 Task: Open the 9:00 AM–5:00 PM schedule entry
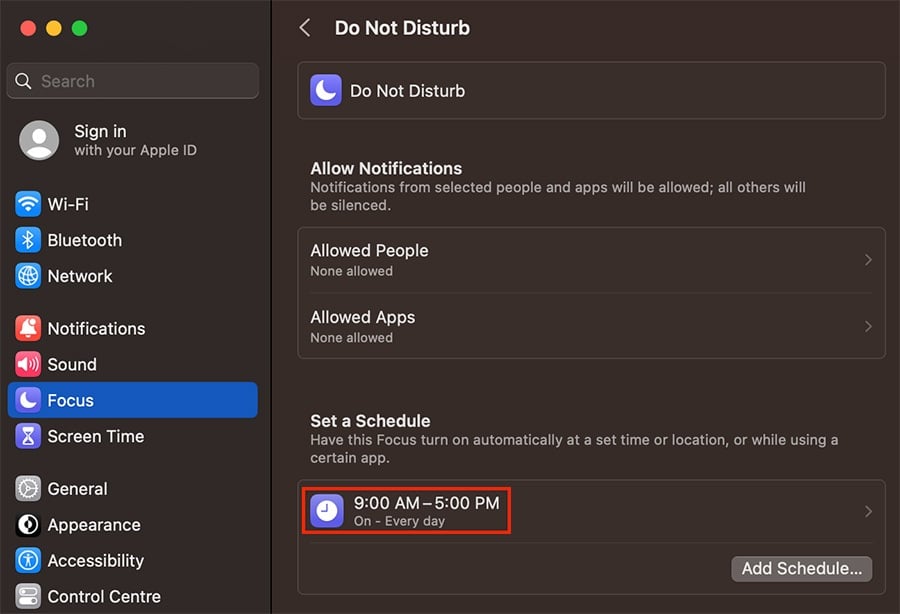coord(430,510)
